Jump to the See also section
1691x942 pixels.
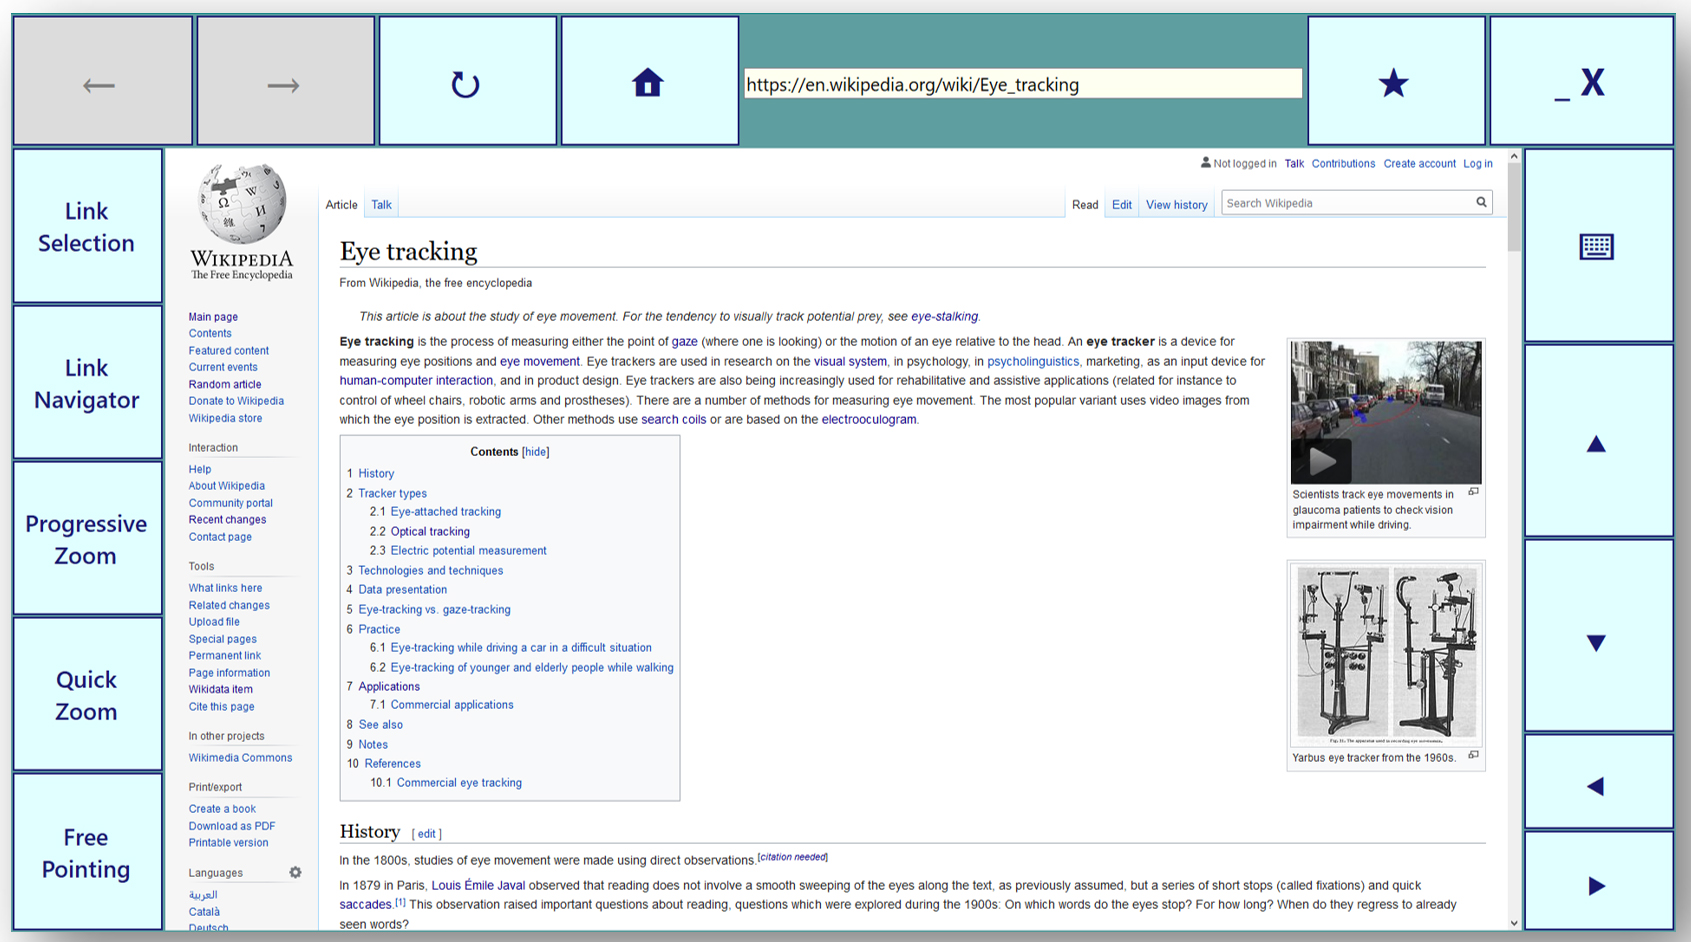click(x=381, y=725)
